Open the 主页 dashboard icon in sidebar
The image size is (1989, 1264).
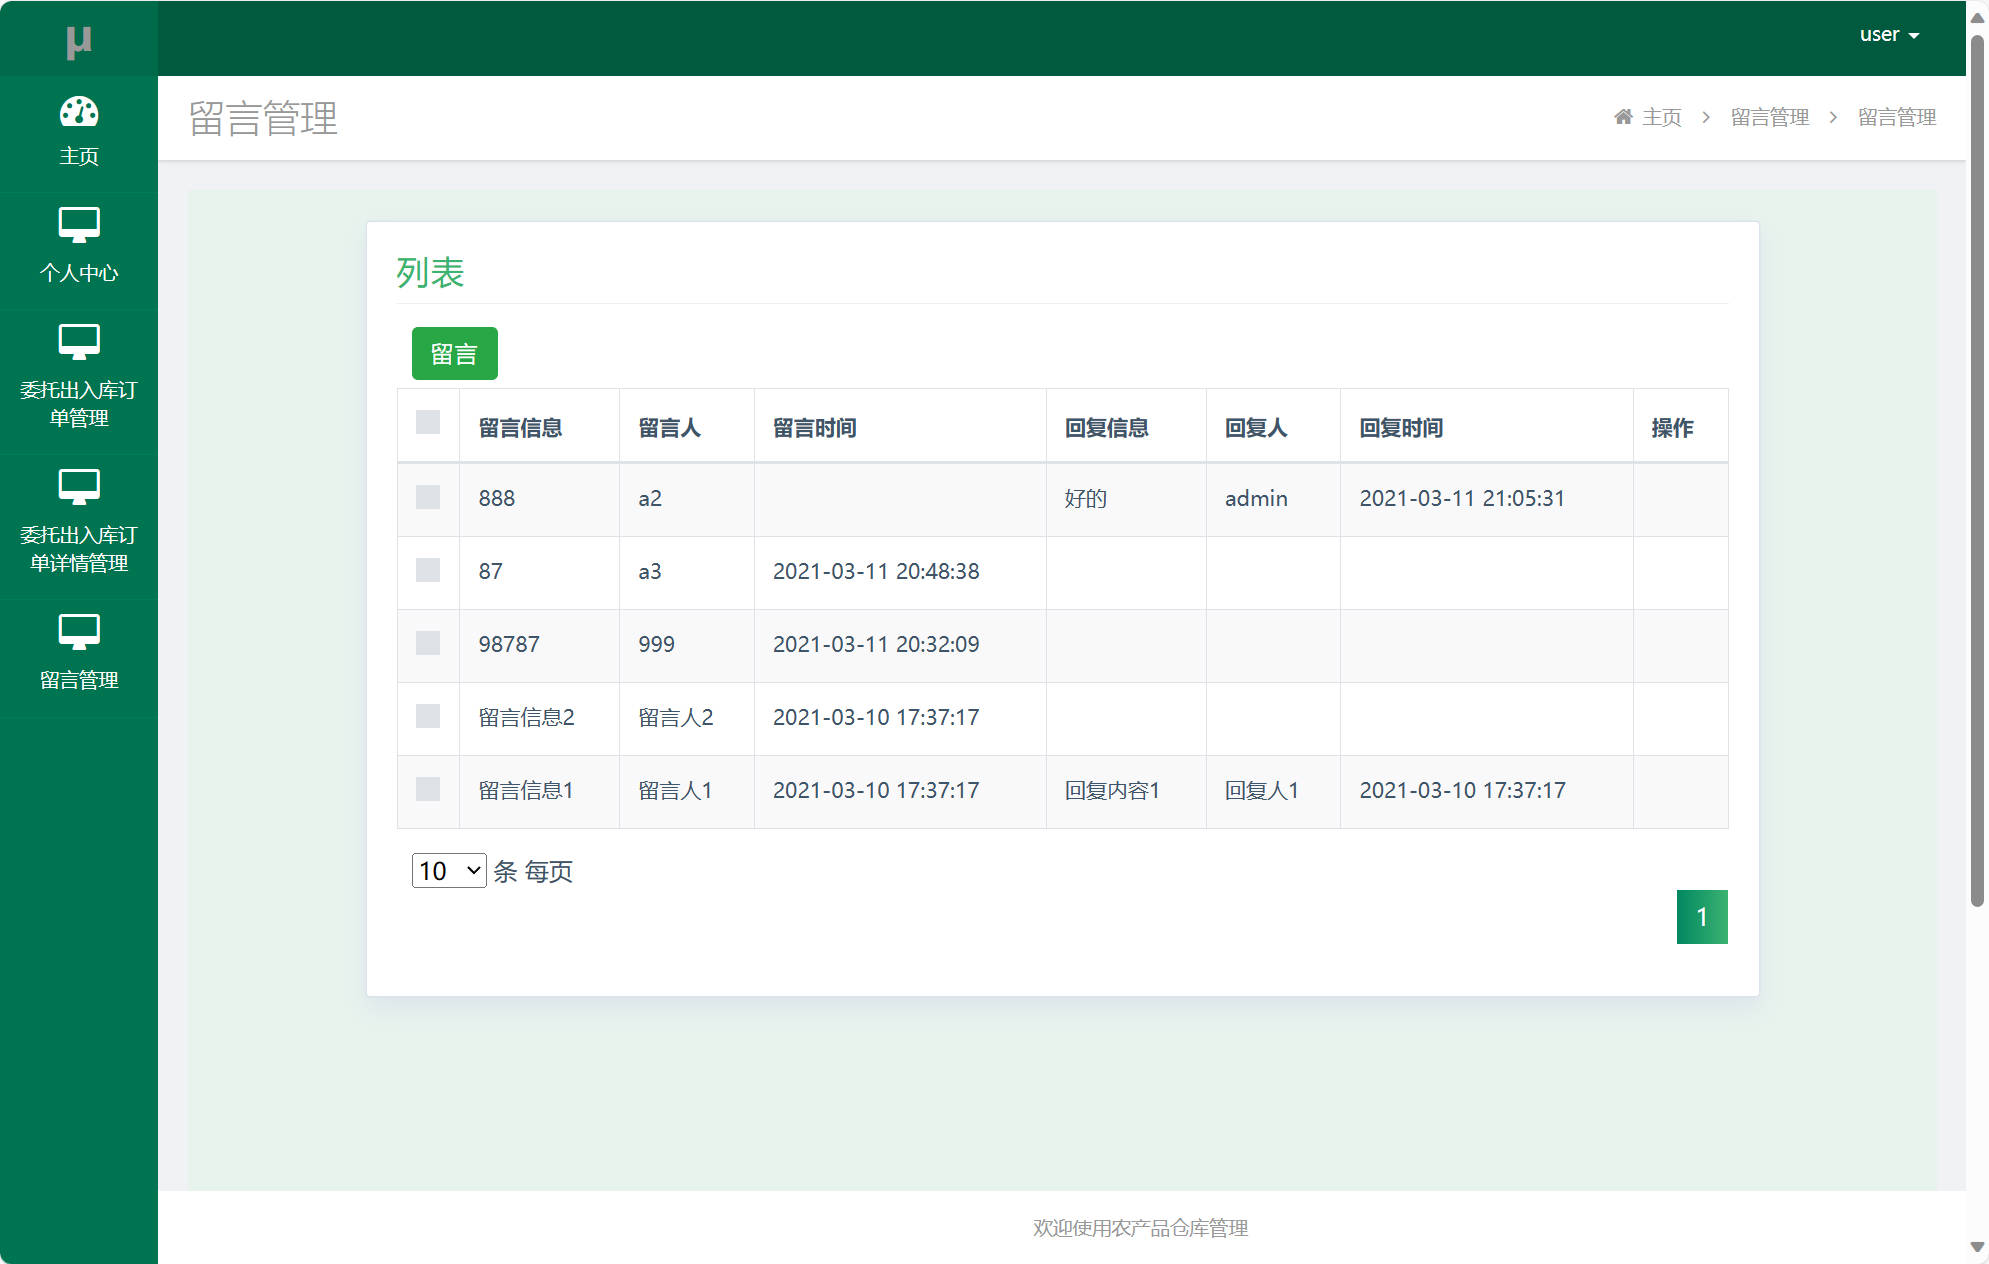point(78,112)
